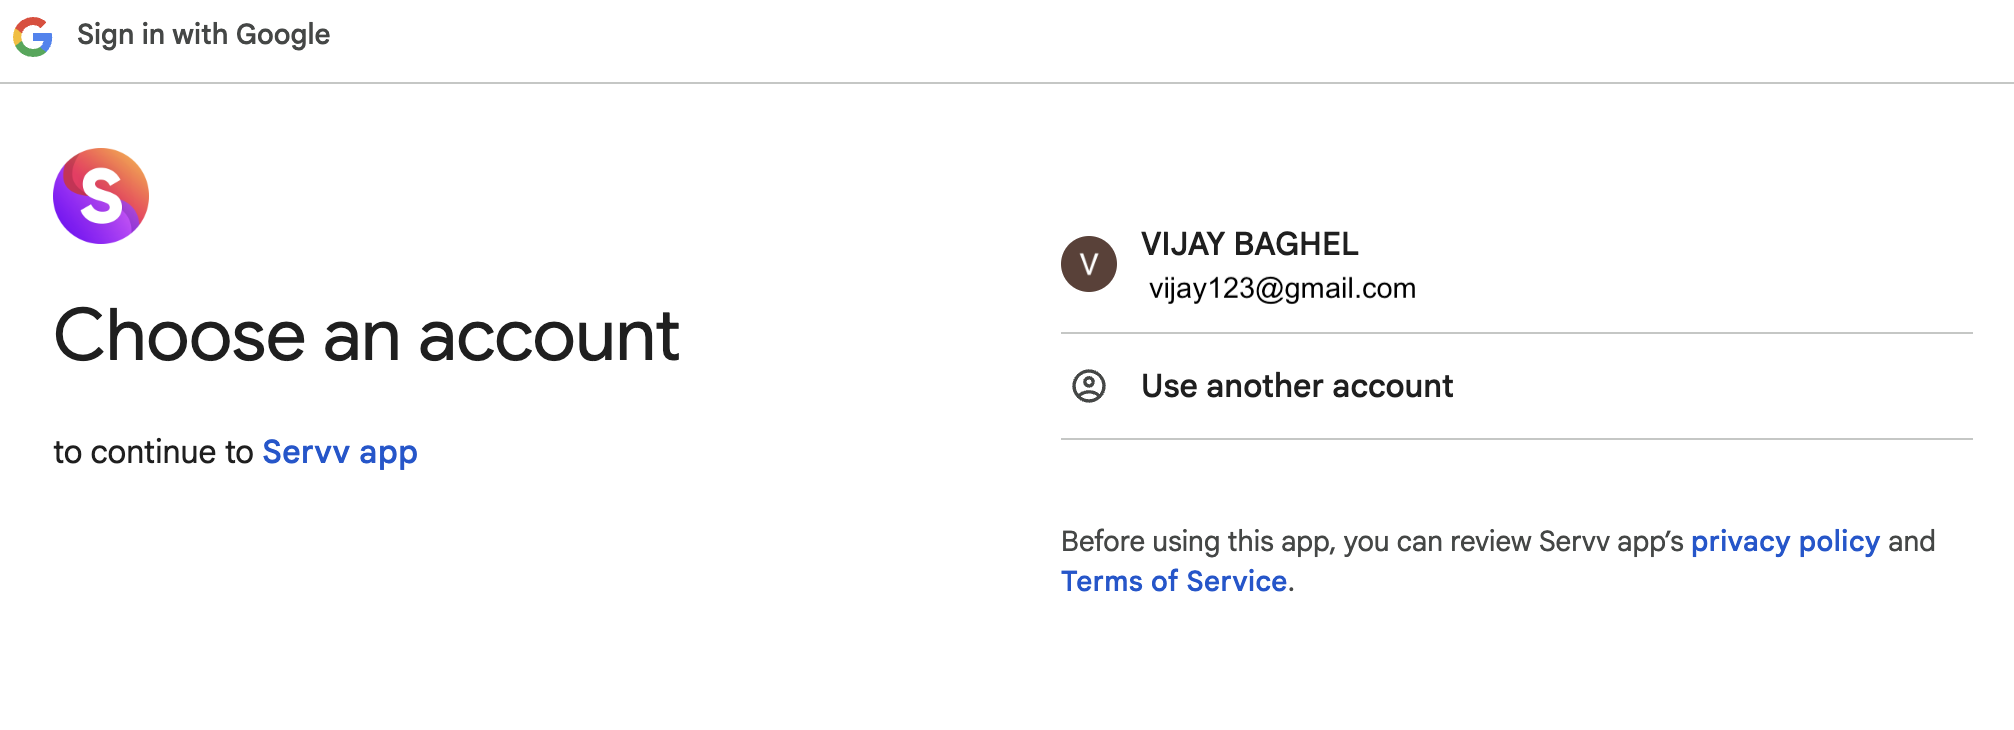Click the word "an" in the heading
This screenshot has width=2014, height=730.
[361, 336]
